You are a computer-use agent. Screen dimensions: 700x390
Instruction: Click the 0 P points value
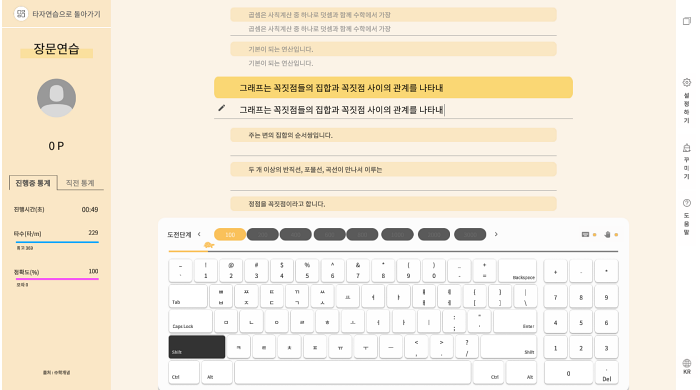56,146
